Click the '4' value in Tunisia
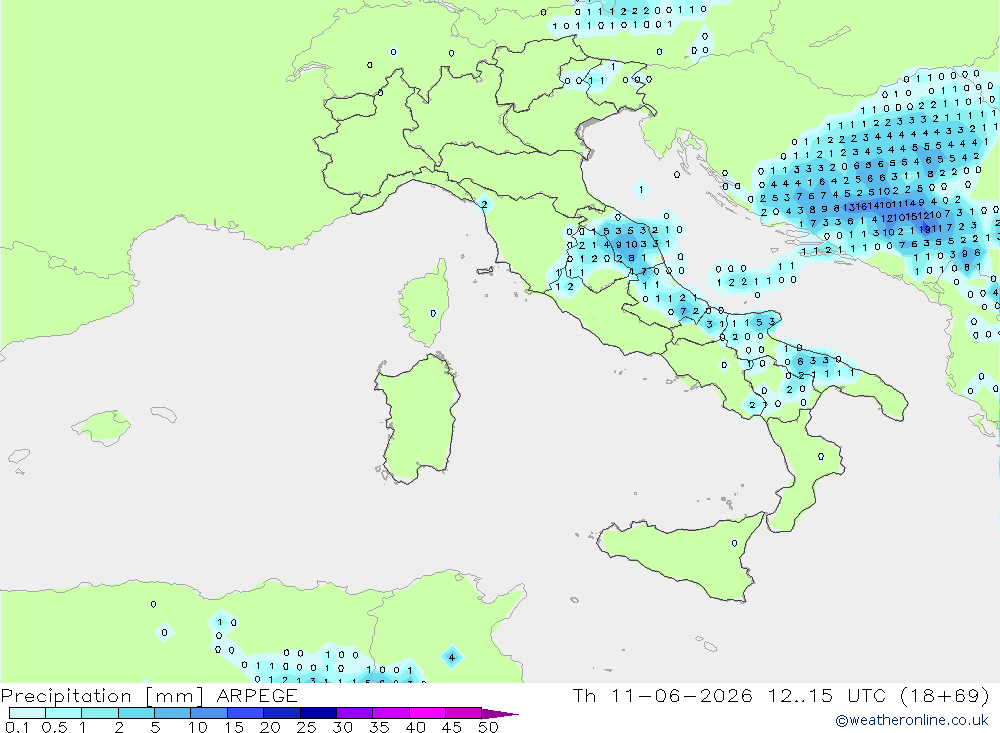The width and height of the screenshot is (1000, 733). [x=452, y=657]
